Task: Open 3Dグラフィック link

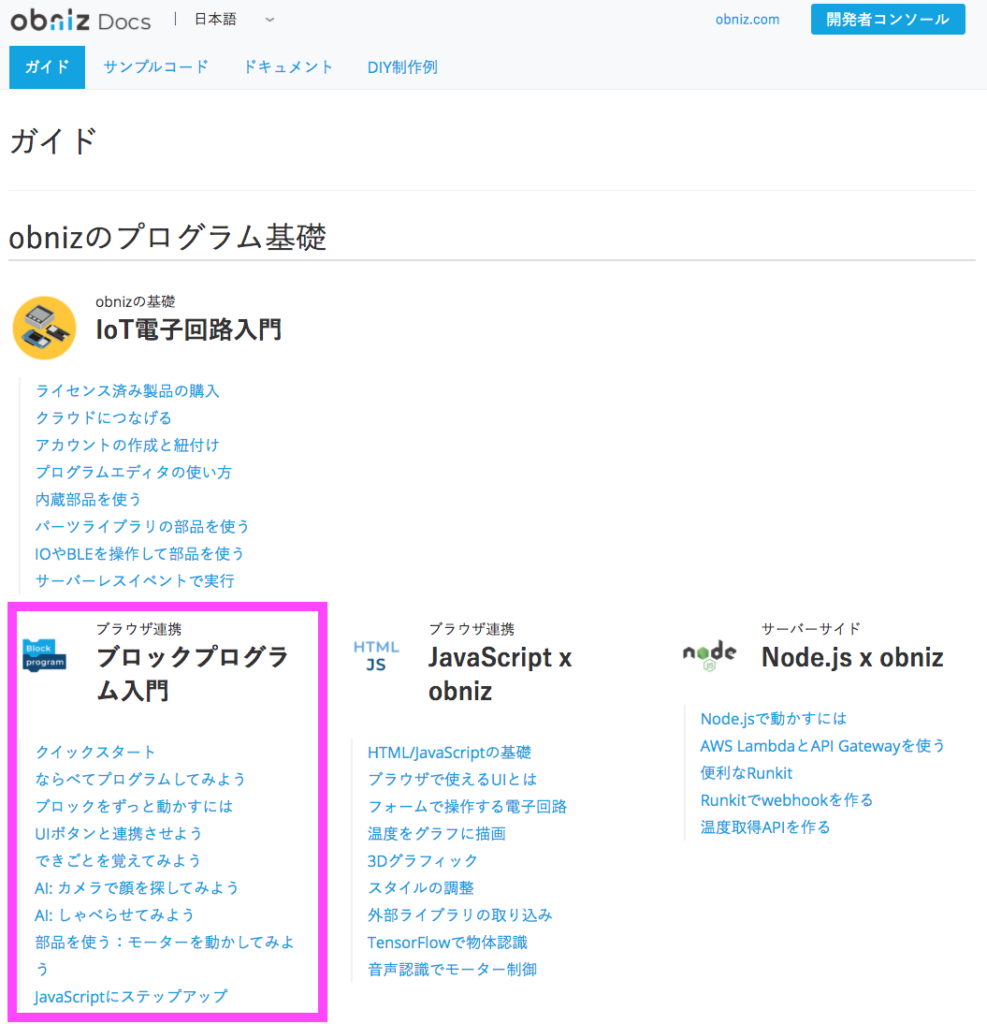Action: click(423, 861)
